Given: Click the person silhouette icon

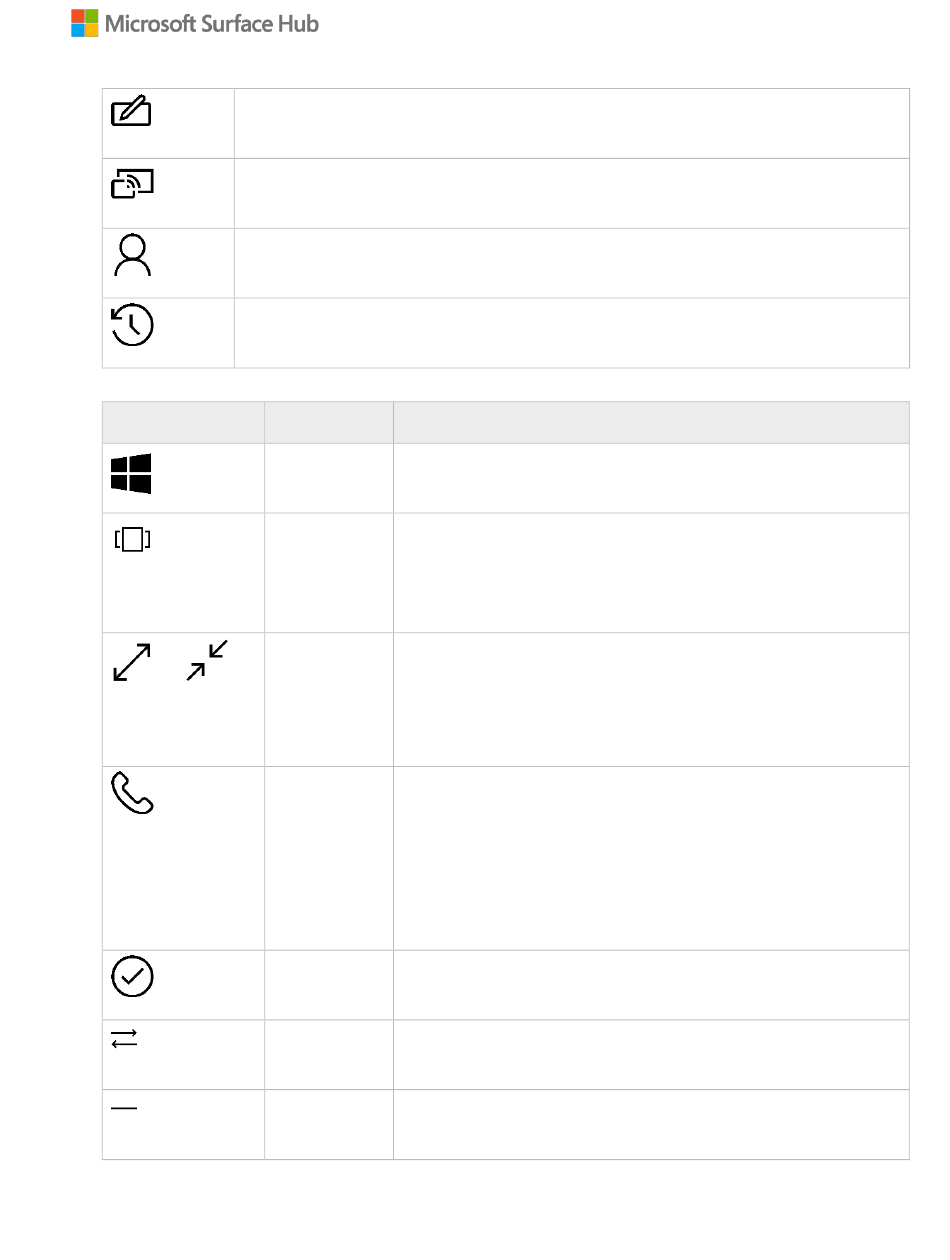Looking at the screenshot, I should 133,255.
